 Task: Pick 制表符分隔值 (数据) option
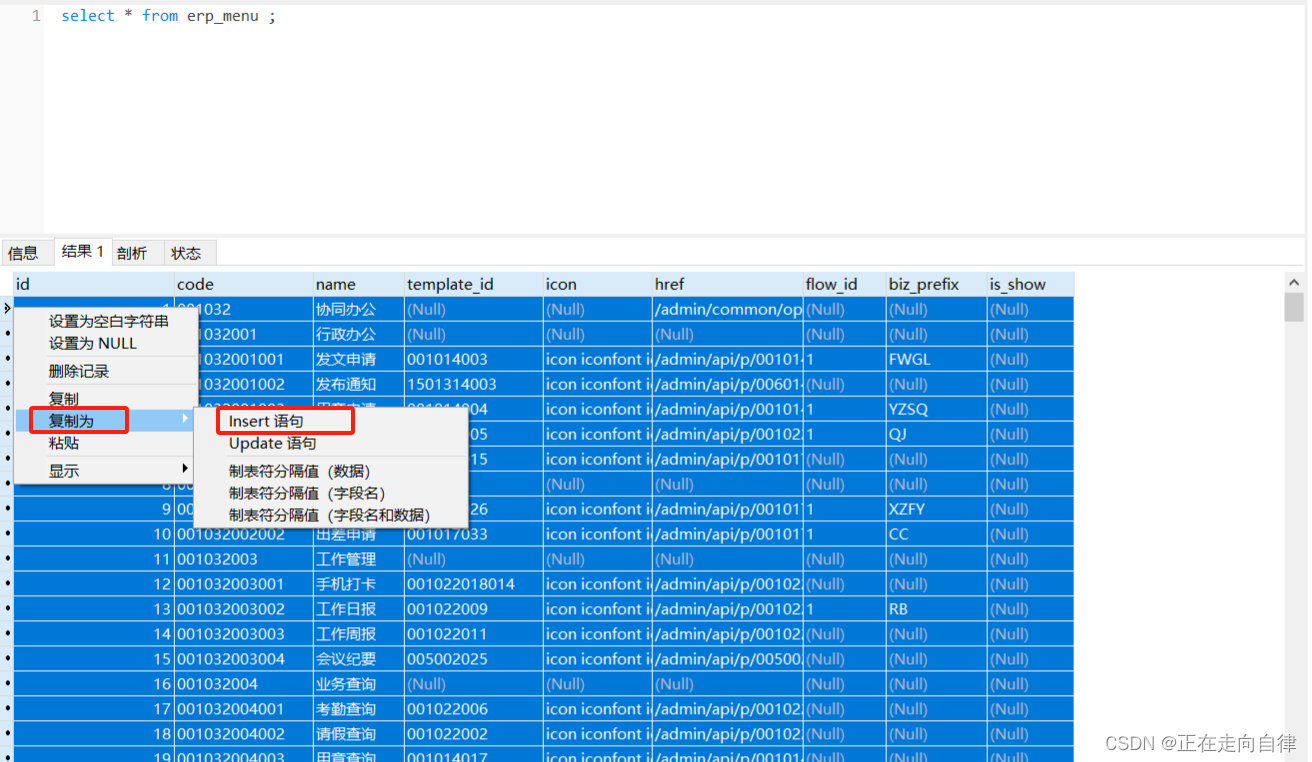(300, 471)
